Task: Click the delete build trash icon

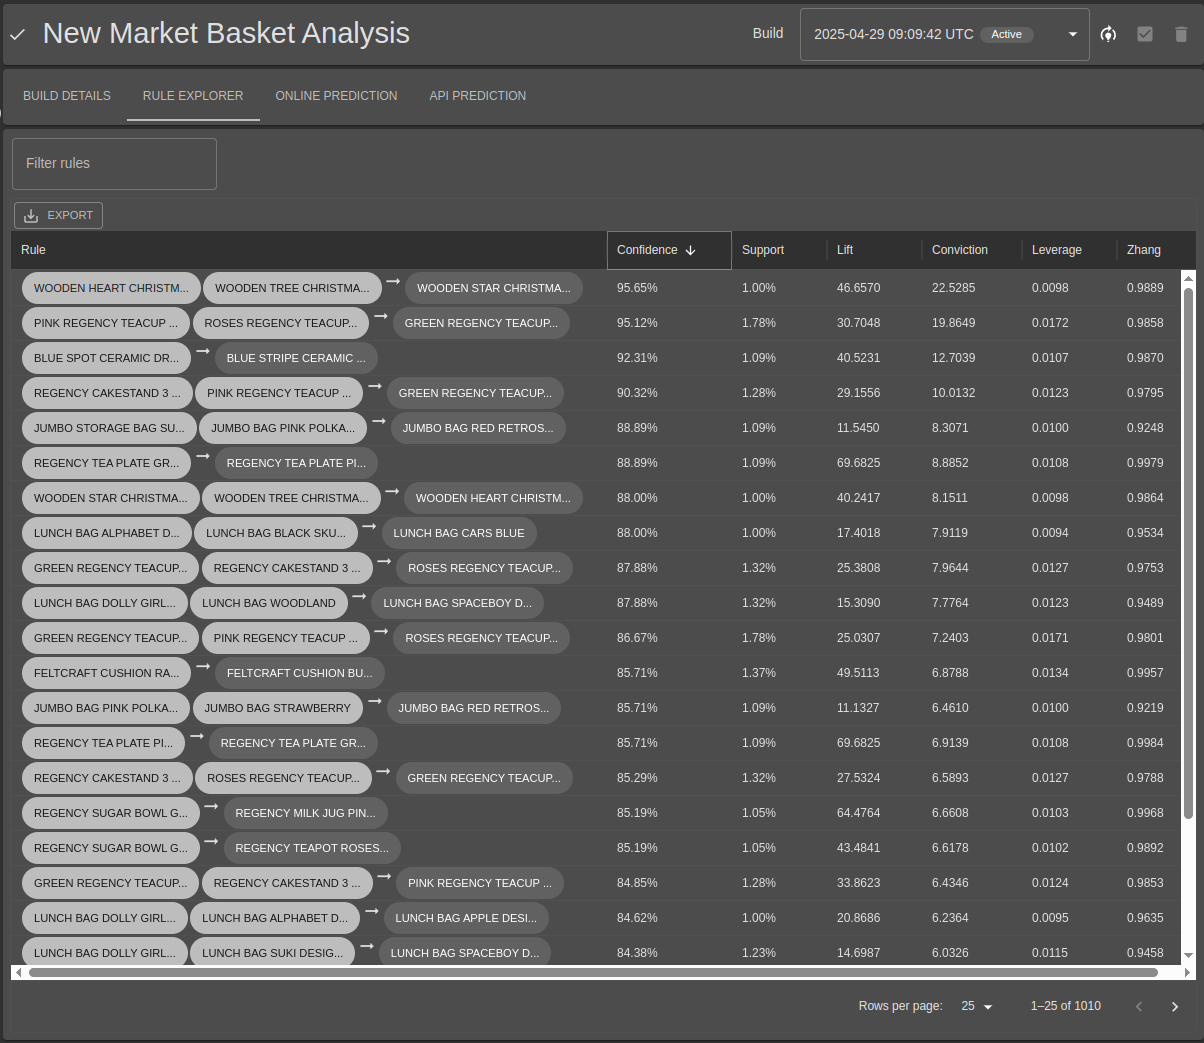Action: [1181, 34]
